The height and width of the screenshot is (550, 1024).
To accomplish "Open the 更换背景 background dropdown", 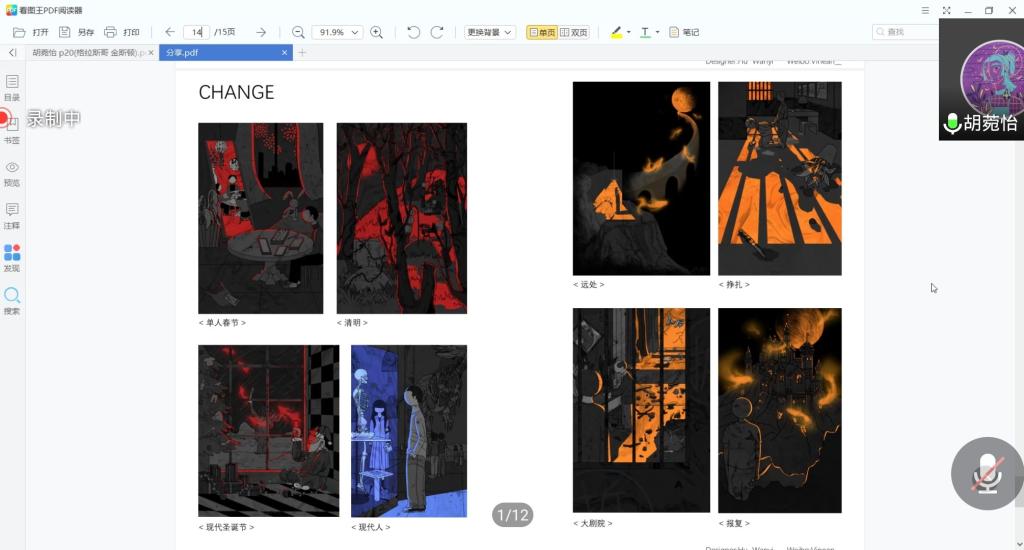I will [490, 32].
